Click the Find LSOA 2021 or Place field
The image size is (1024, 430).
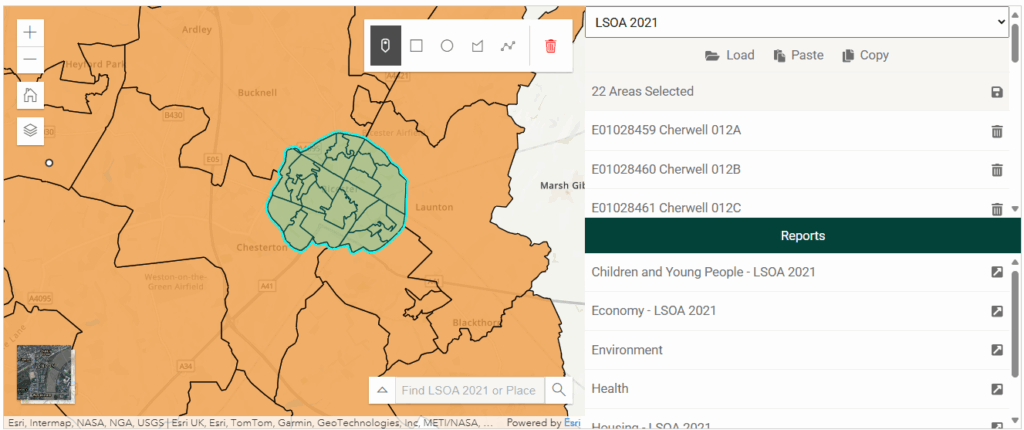click(x=469, y=390)
